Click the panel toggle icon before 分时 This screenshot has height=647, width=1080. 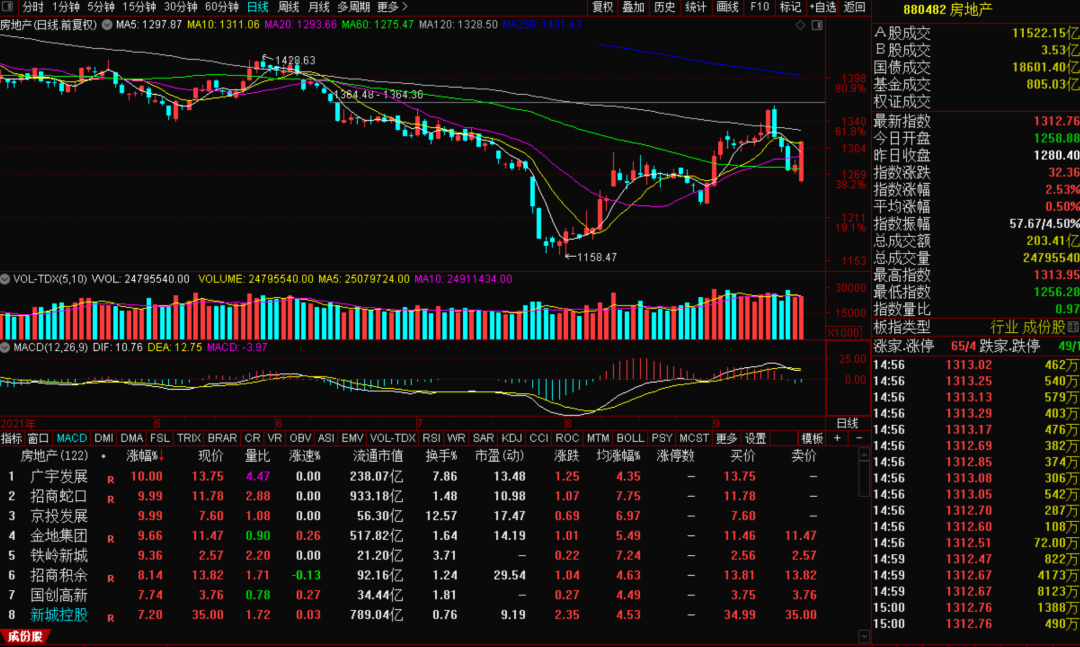tap(8, 7)
